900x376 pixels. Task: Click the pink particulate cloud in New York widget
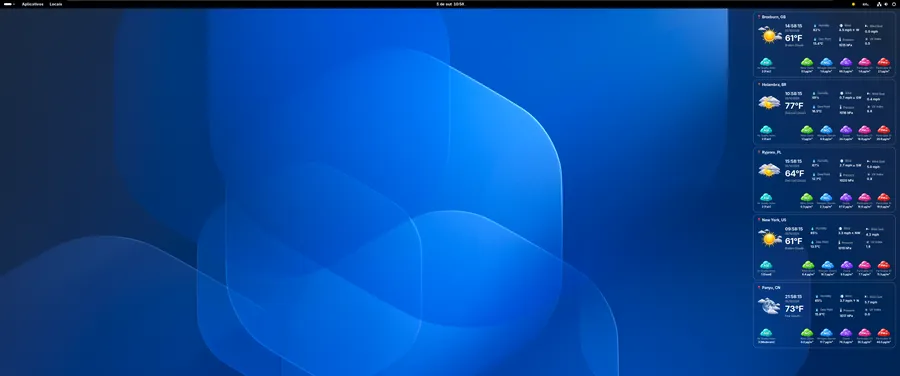click(865, 265)
